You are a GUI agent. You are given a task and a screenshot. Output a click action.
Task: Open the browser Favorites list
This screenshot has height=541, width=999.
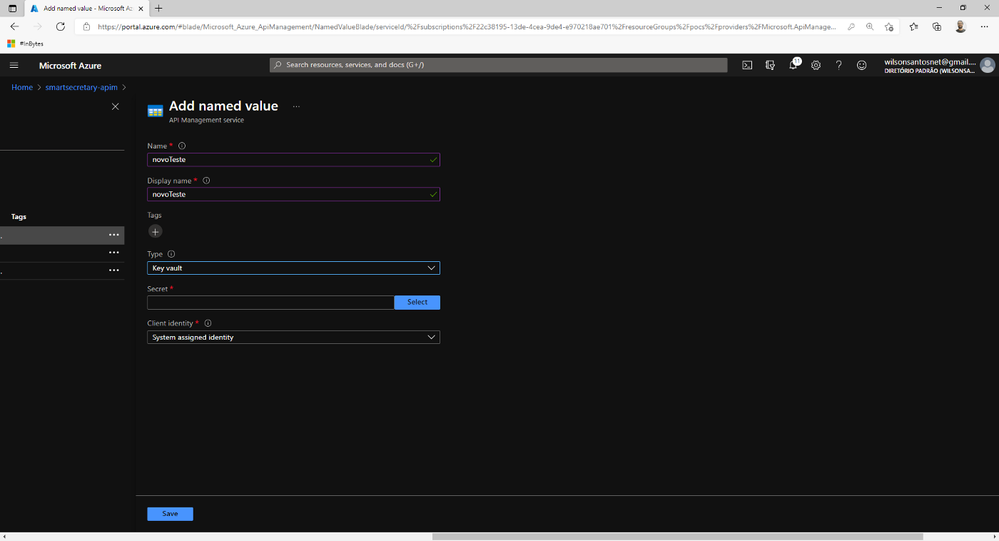914,27
